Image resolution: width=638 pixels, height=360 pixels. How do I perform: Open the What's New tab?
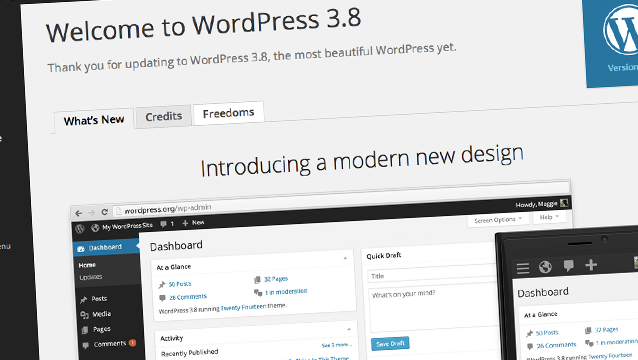(x=94, y=120)
